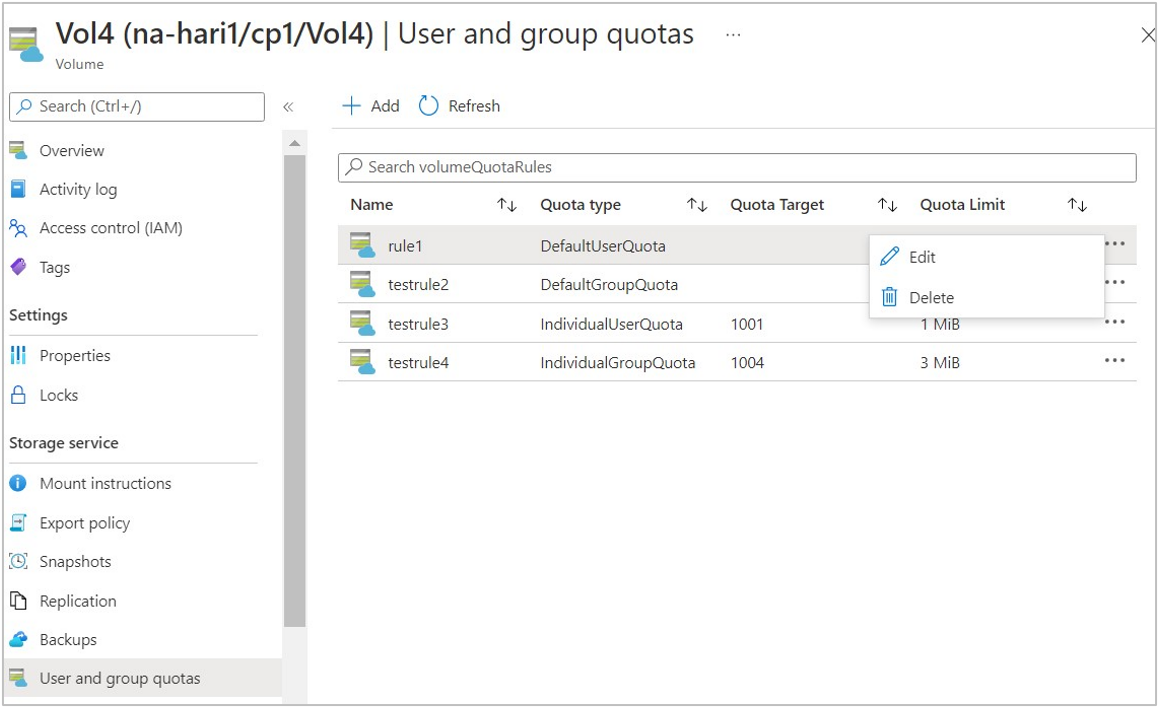Click the Overview sidebar icon
The image size is (1158, 708).
coord(18,150)
